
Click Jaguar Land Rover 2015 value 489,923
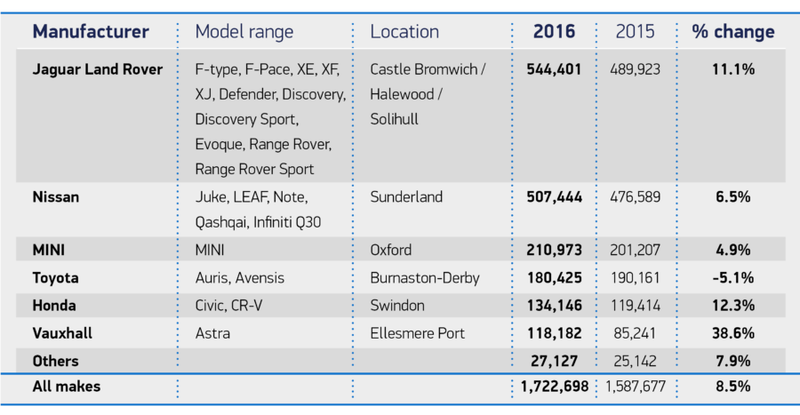(x=635, y=69)
